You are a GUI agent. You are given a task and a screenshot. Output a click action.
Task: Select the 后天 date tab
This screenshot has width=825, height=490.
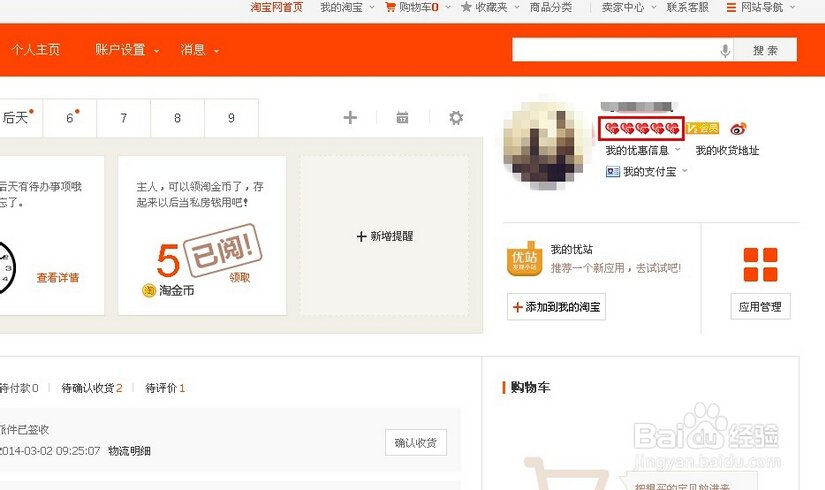point(21,118)
